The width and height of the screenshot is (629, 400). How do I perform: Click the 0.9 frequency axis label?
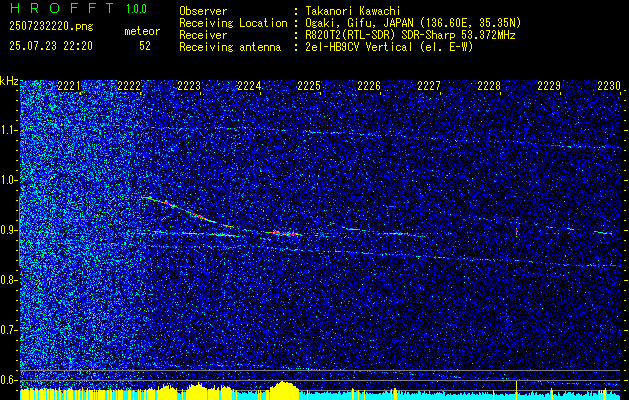coord(8,230)
